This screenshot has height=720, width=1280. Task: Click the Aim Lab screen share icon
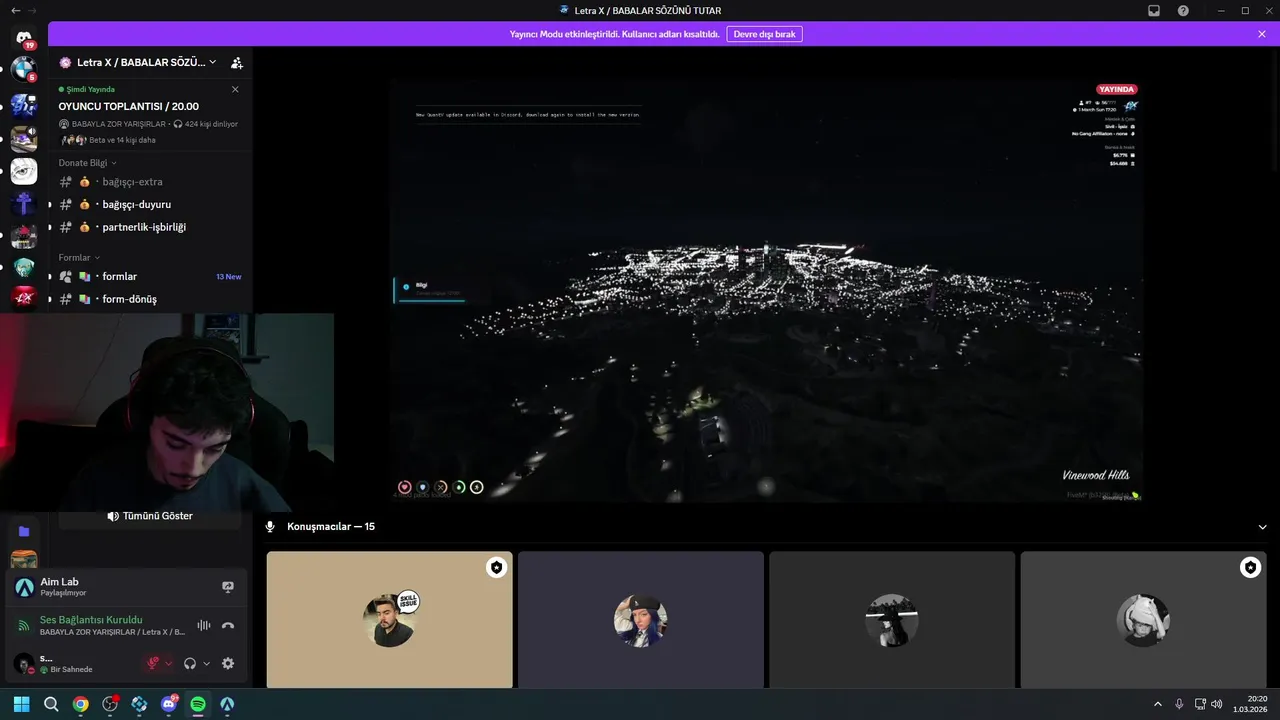point(228,587)
